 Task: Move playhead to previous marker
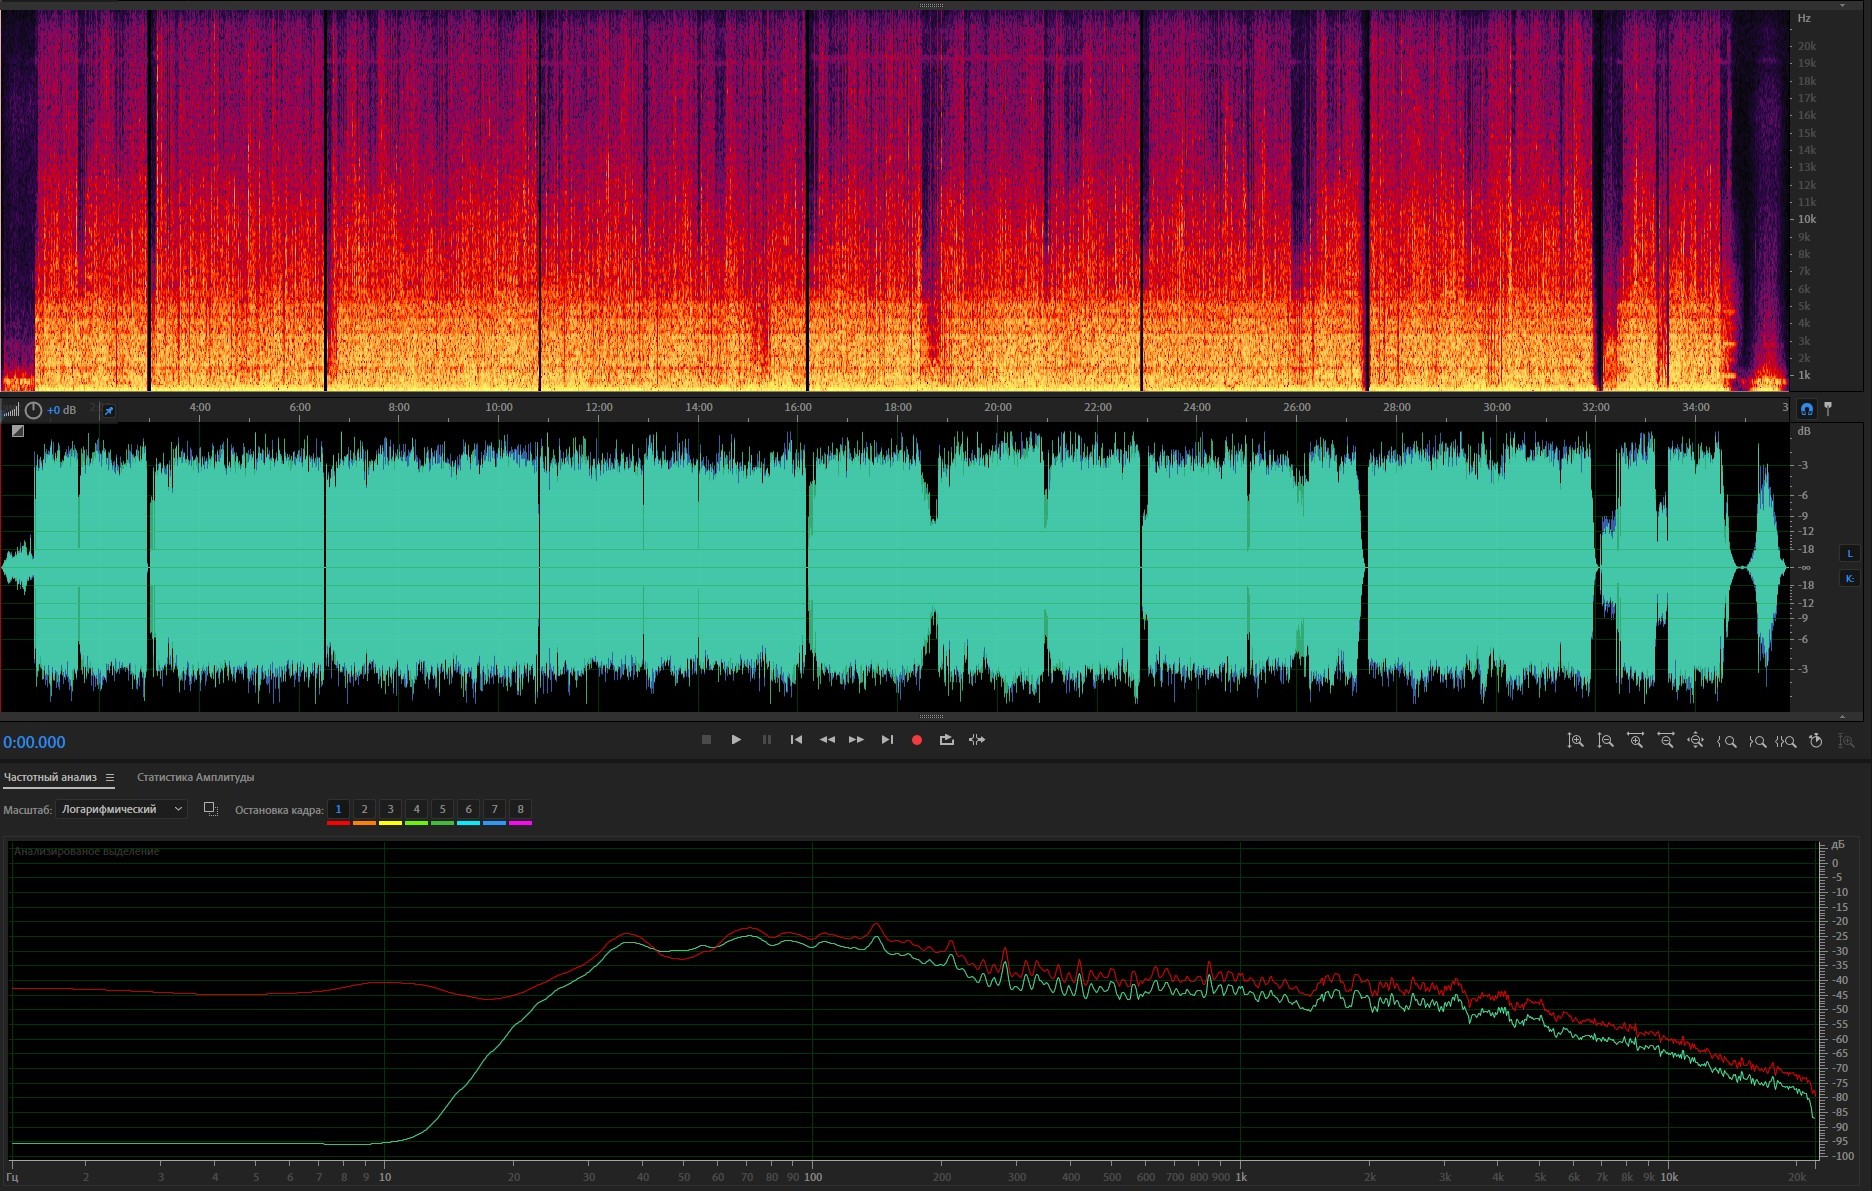pyautogui.click(x=796, y=740)
